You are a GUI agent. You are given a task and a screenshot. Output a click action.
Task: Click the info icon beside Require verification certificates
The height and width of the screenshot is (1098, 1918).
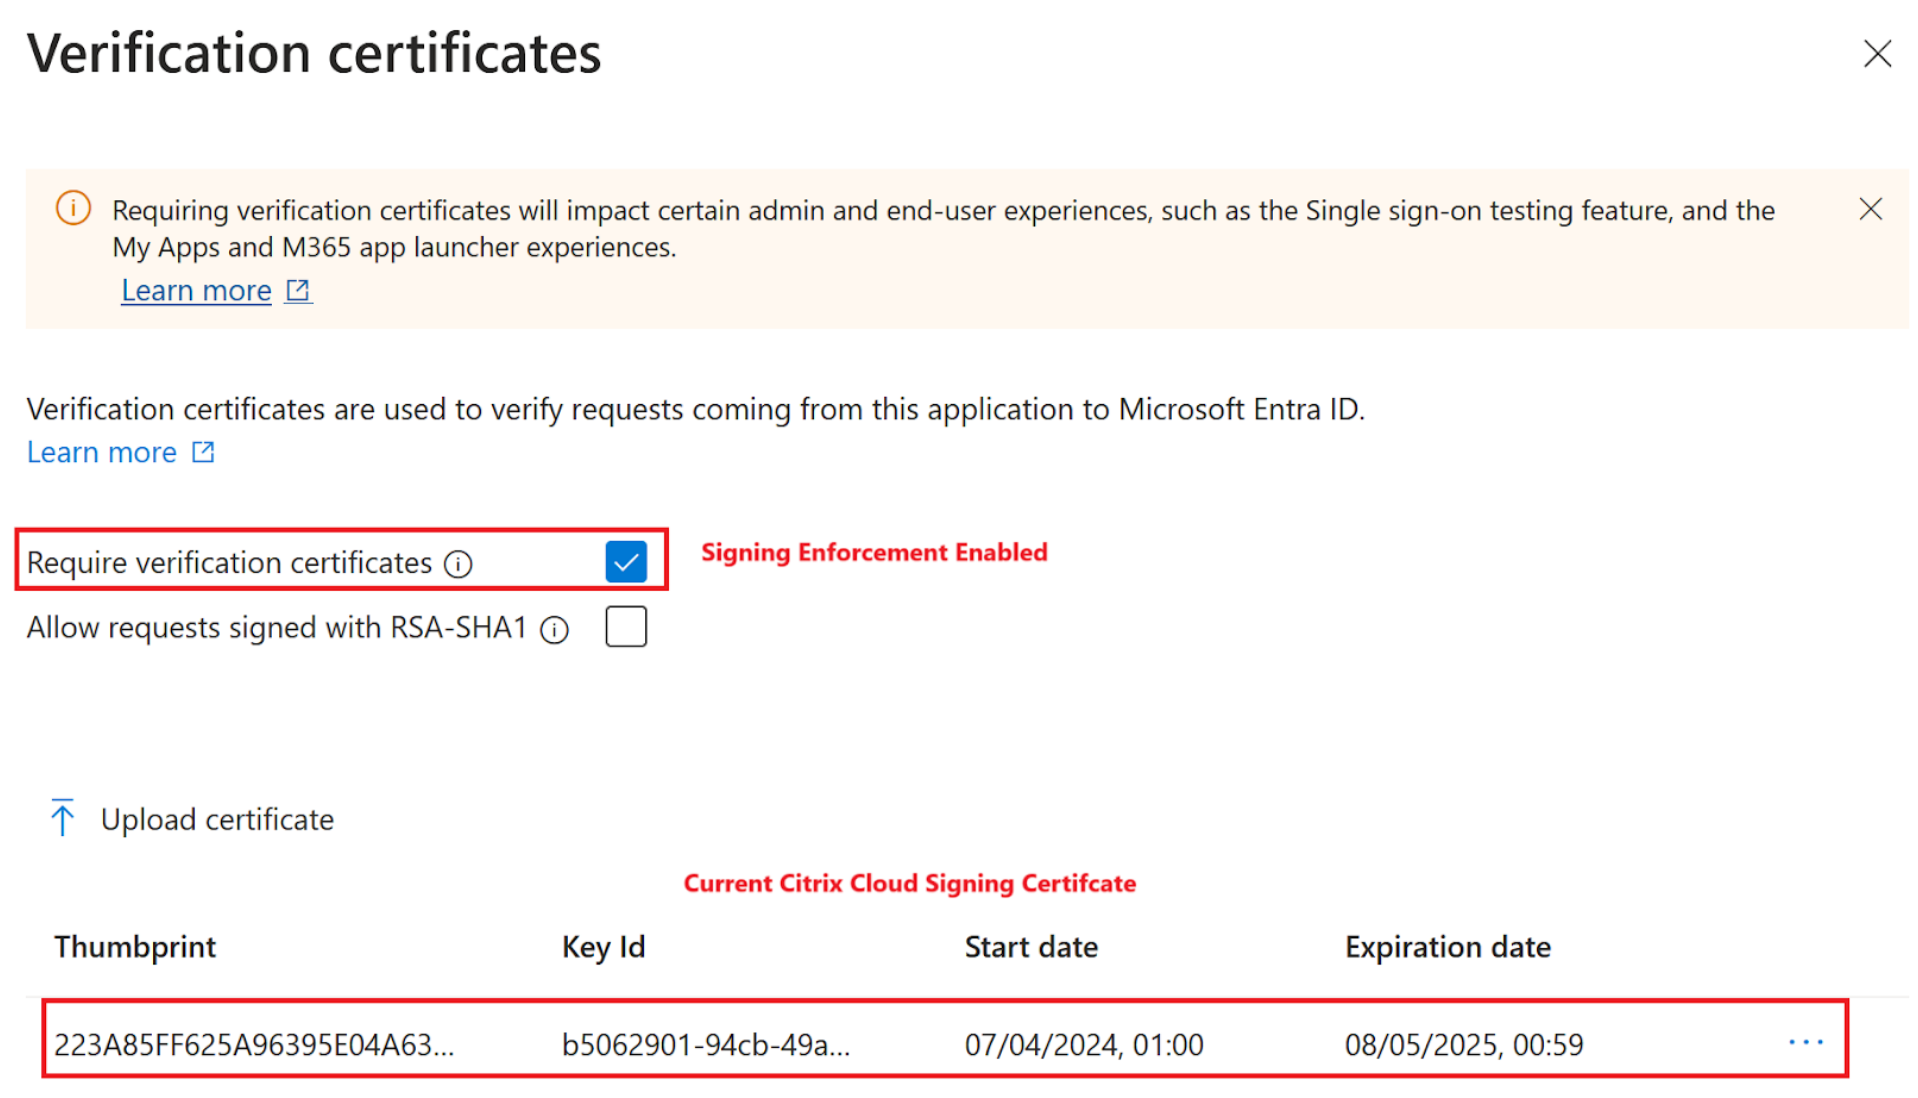pyautogui.click(x=458, y=563)
